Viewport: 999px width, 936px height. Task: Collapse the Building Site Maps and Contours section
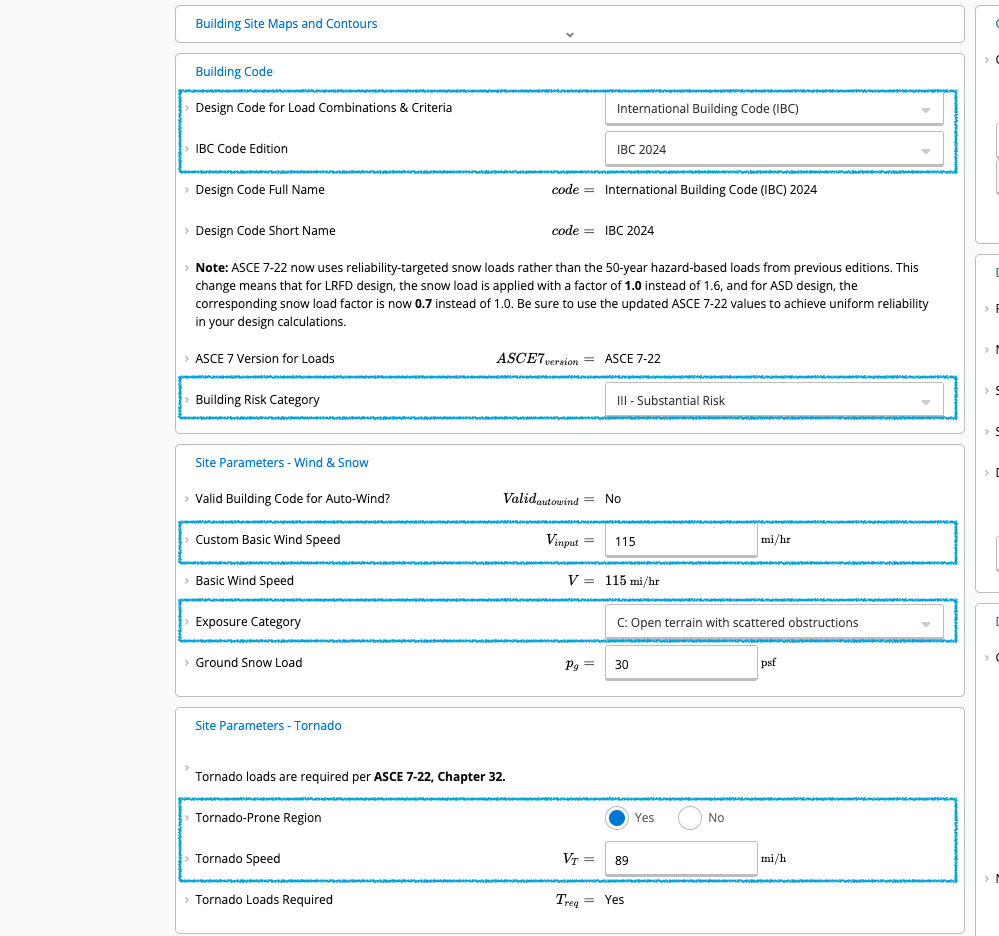tap(569, 34)
